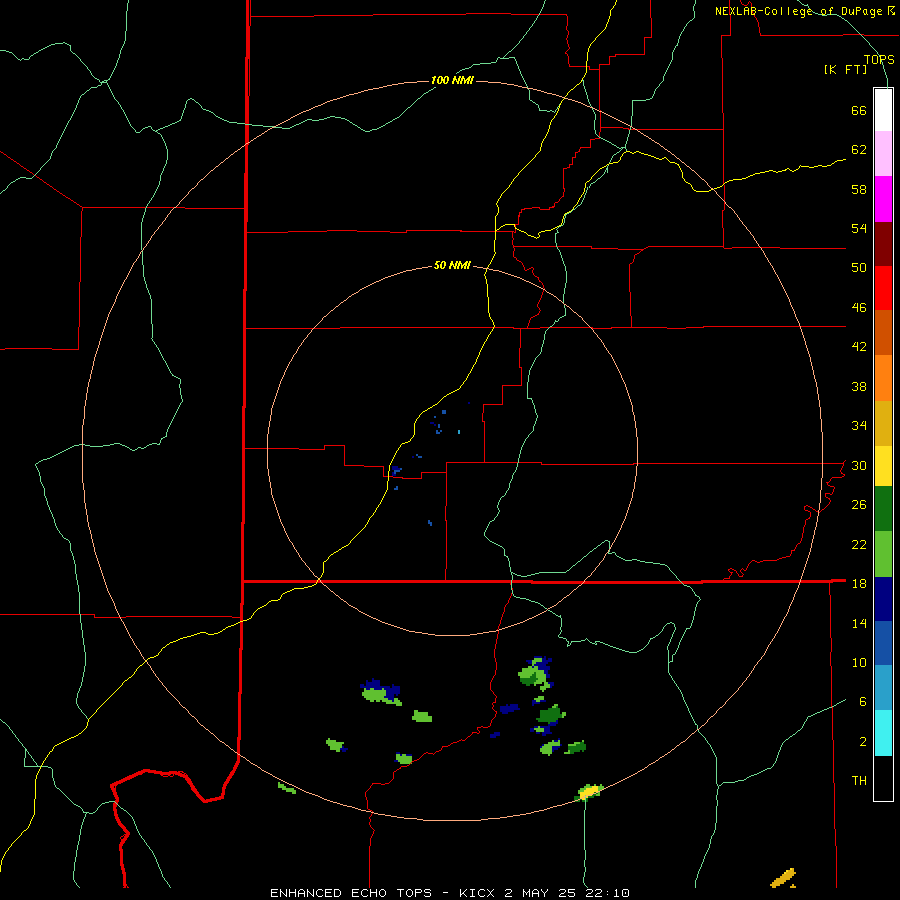Click the legend value 50

point(859,267)
